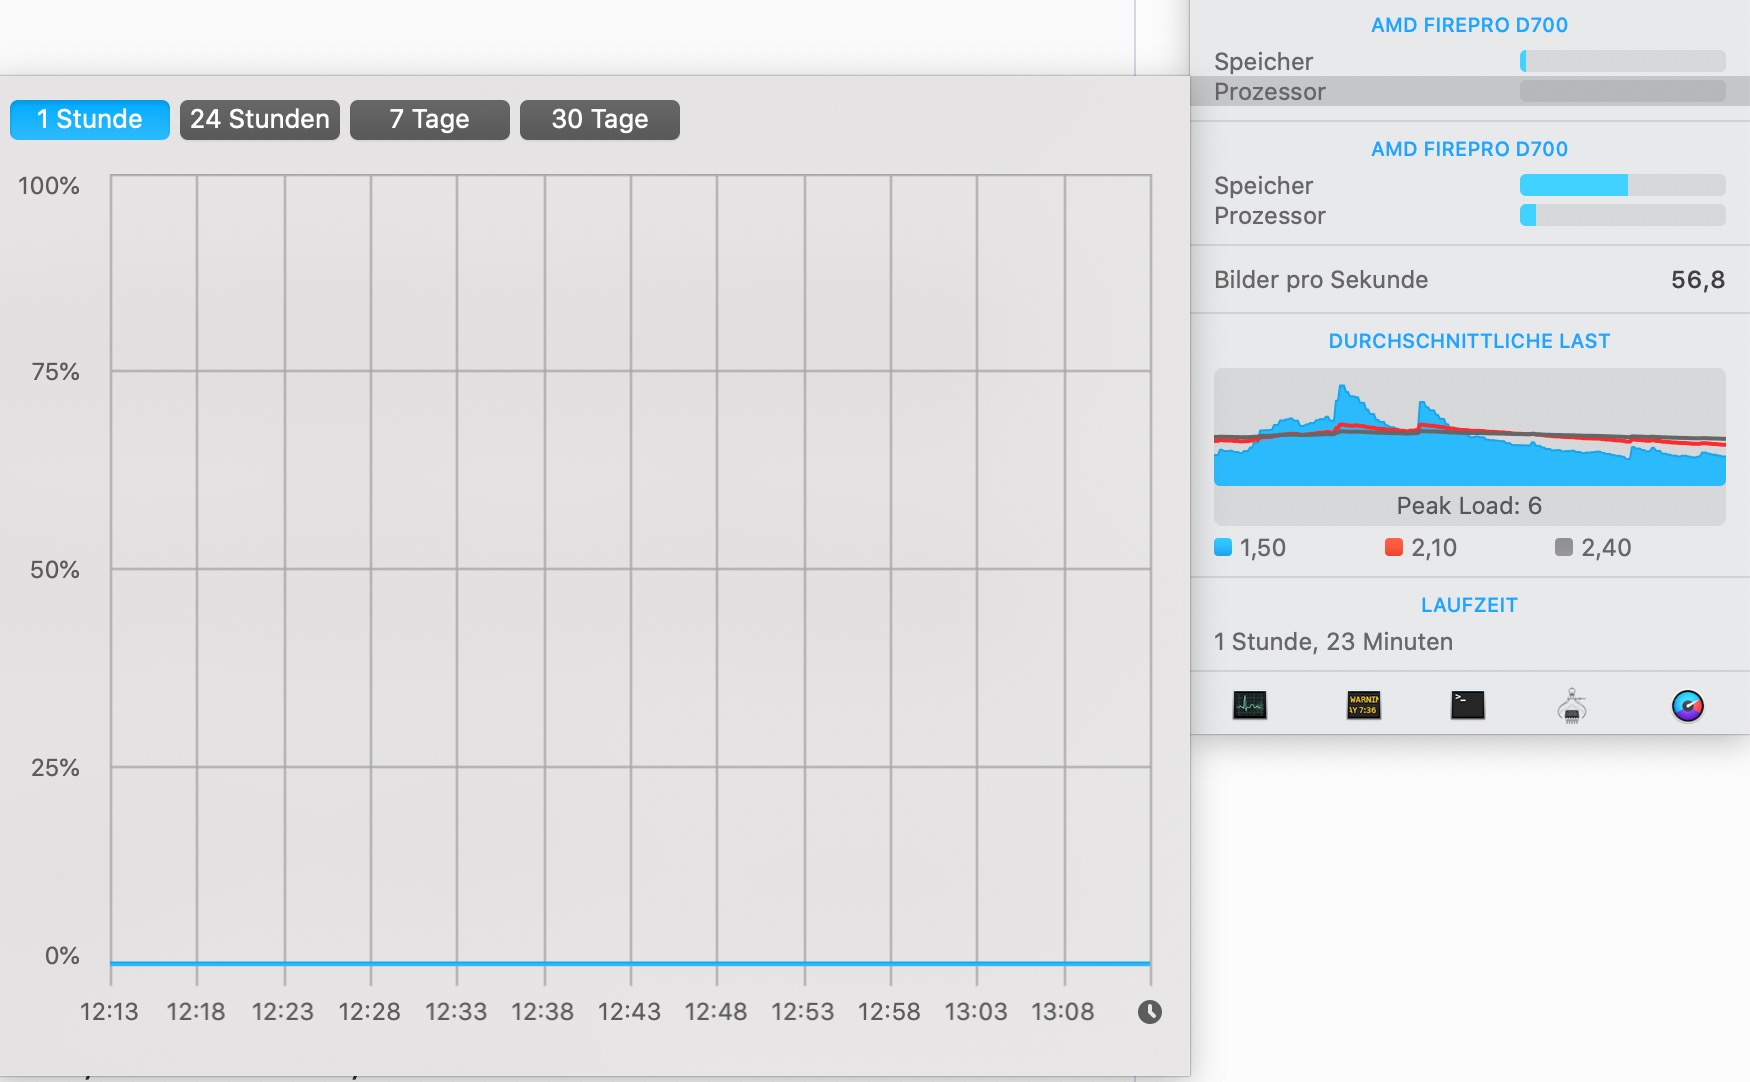Click the DURCHSCHNITTLICHE LAST heading
This screenshot has height=1082, width=1750.
[x=1469, y=341]
